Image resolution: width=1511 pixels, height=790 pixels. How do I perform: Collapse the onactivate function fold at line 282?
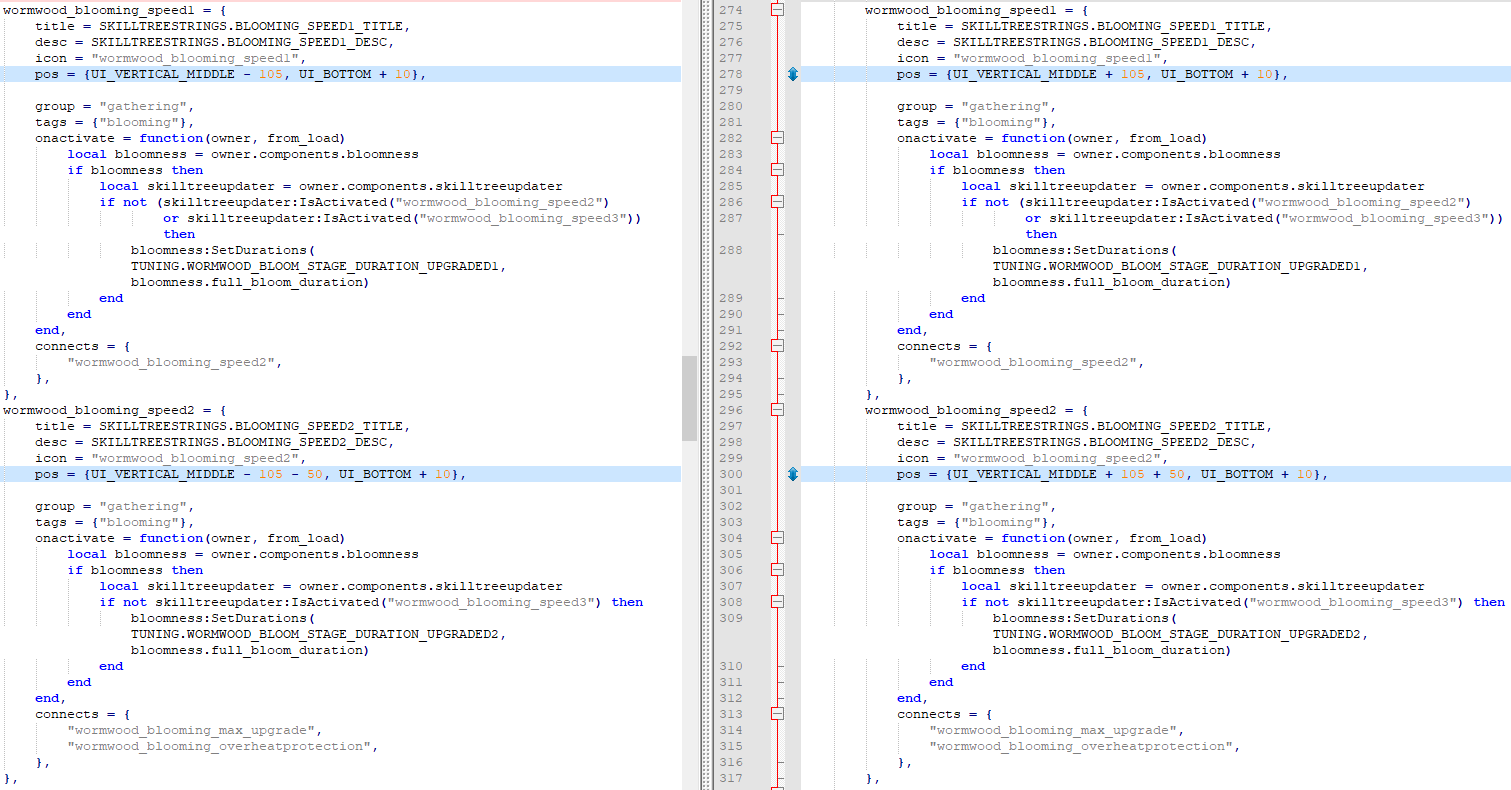point(777,138)
